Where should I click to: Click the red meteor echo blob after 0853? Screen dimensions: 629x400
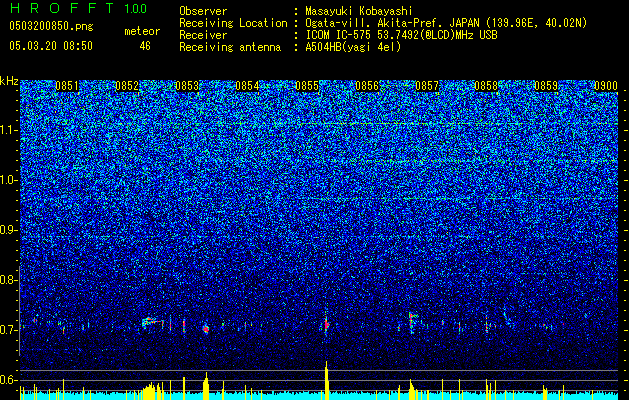(x=206, y=329)
